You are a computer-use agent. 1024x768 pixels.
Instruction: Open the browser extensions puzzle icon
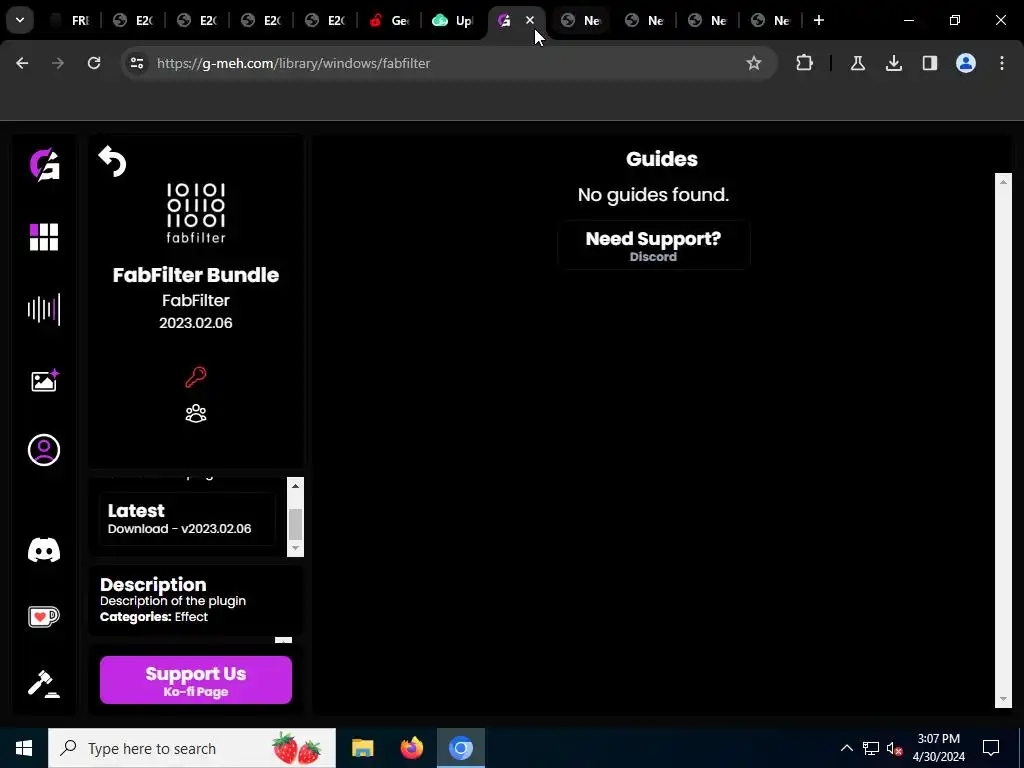805,63
